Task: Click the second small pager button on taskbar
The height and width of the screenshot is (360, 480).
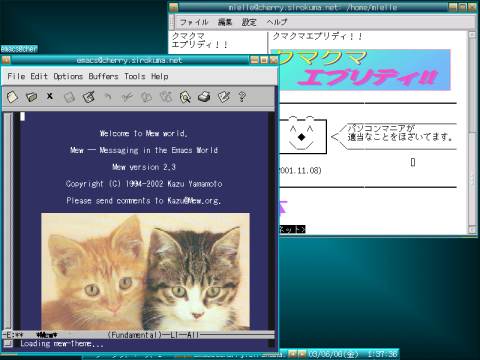Action: [x=301, y=353]
